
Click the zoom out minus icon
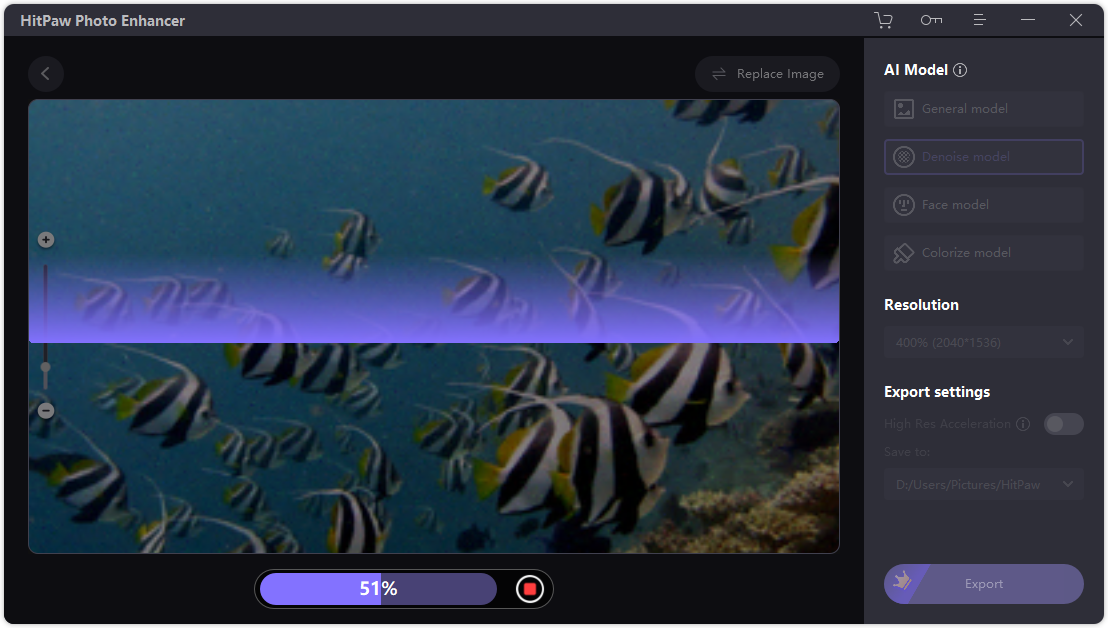pos(46,410)
